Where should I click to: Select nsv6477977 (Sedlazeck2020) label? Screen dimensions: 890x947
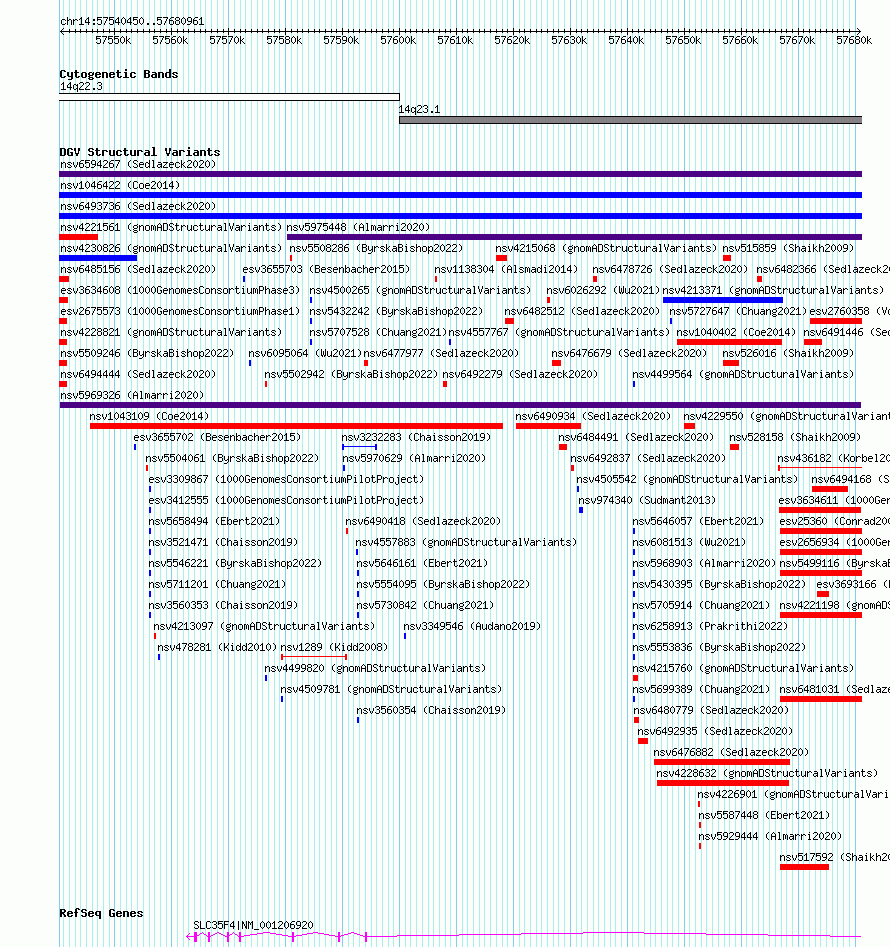441,353
